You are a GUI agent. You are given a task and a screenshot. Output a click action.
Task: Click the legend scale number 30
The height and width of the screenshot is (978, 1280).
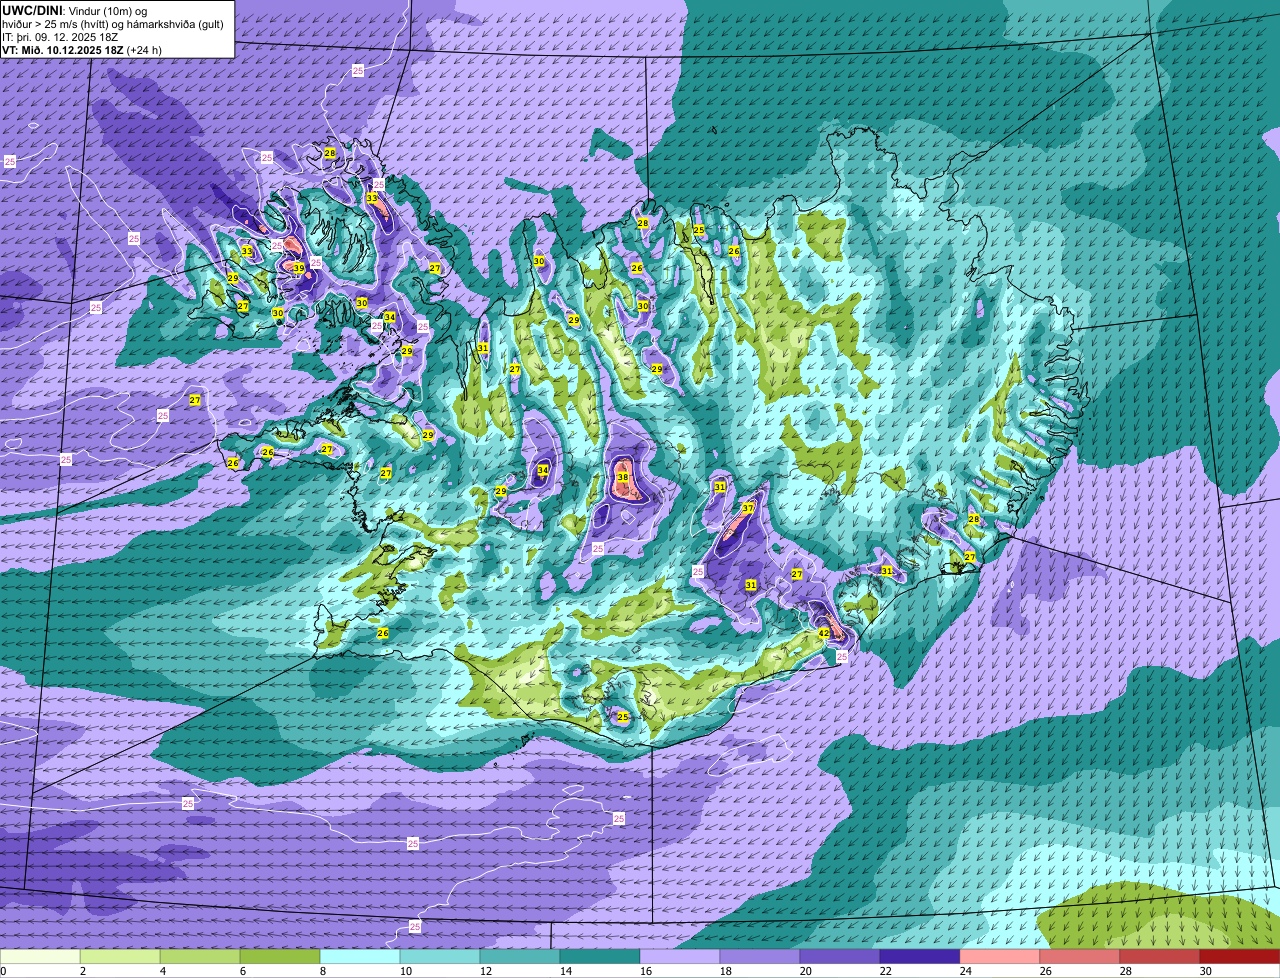(x=1206, y=971)
